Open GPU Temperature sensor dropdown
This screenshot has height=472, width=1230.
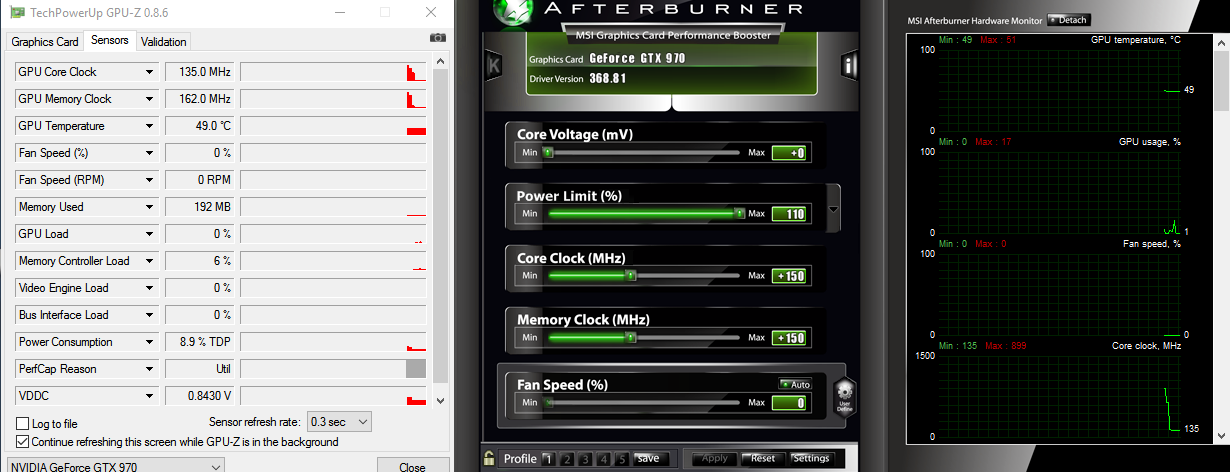[x=149, y=126]
